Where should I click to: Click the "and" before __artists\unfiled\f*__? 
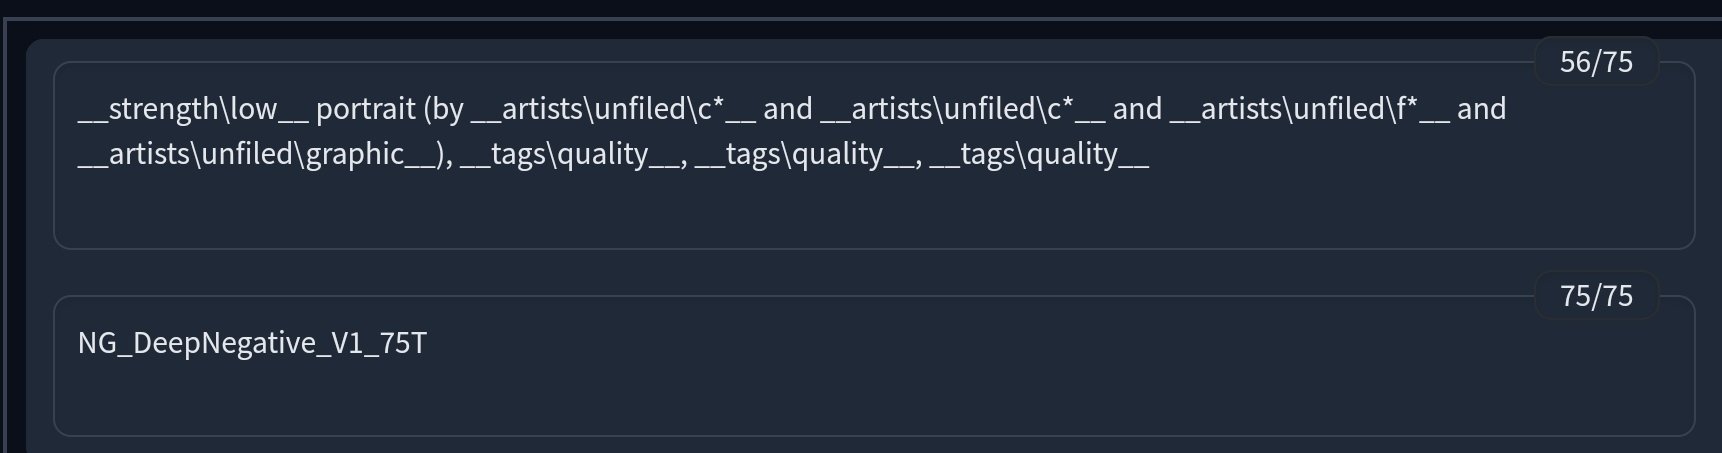(x=1137, y=109)
